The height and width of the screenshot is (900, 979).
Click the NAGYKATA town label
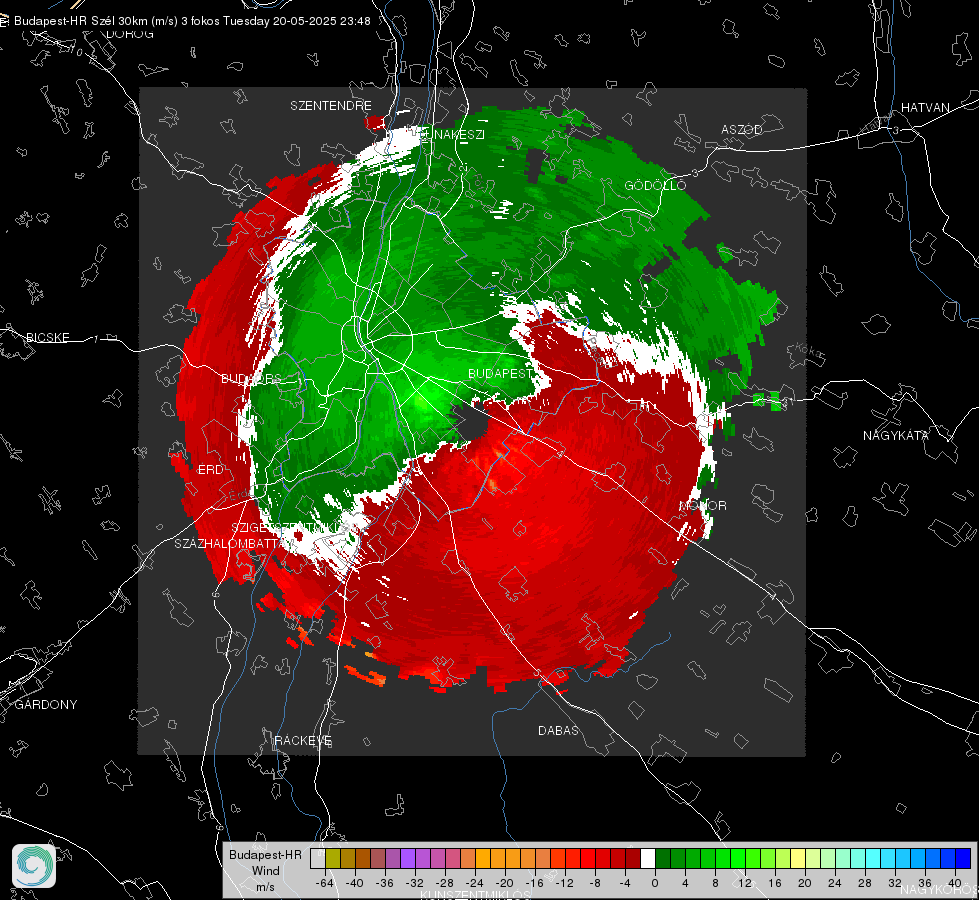[x=896, y=435]
